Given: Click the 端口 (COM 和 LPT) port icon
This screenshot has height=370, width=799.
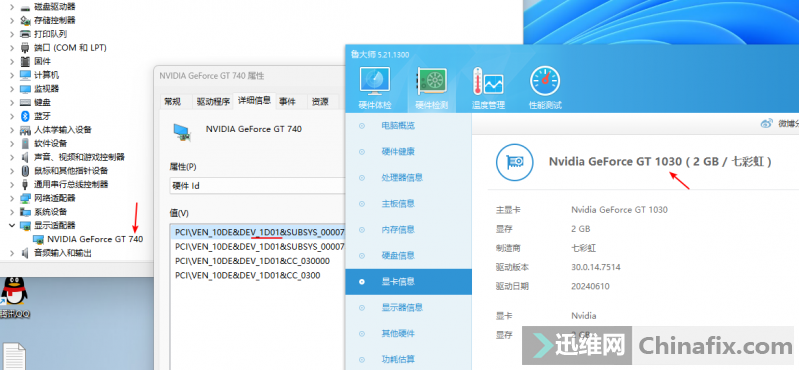Looking at the screenshot, I should click(25, 47).
